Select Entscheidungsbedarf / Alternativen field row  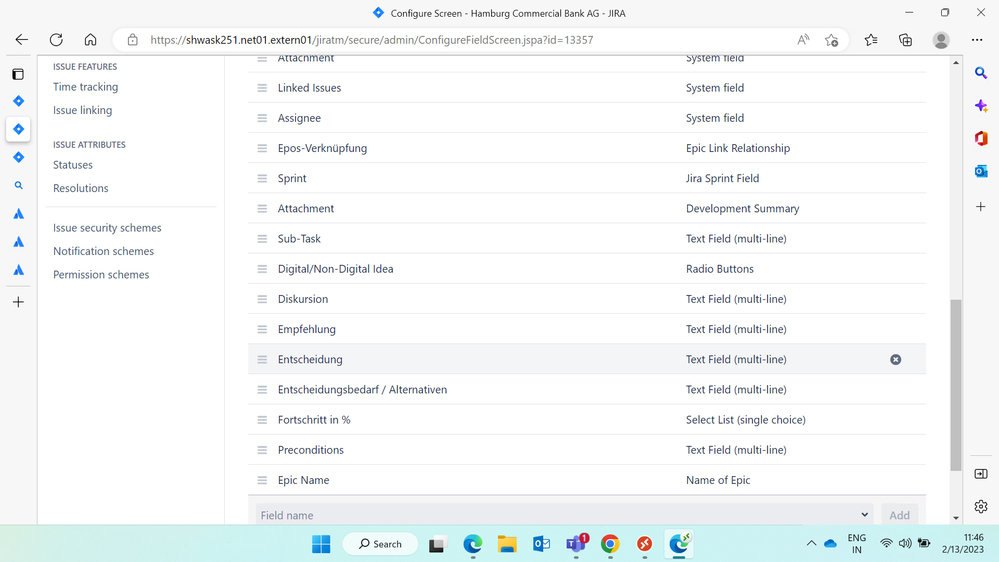pos(587,389)
